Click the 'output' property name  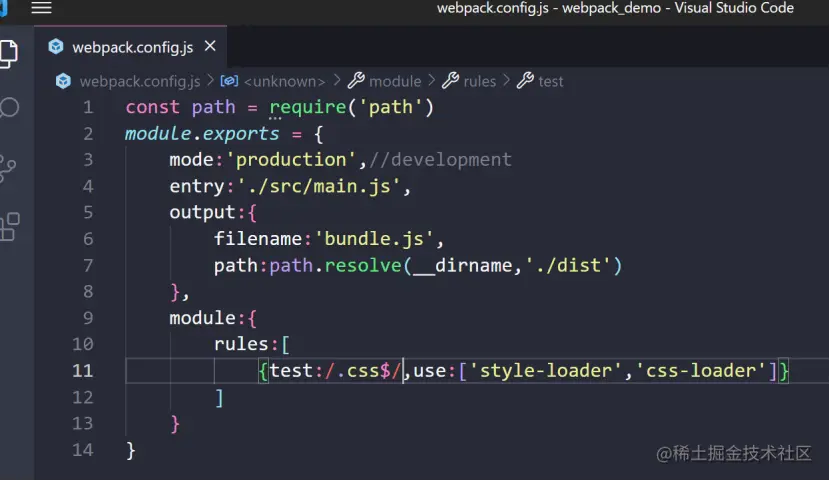[x=202, y=212]
